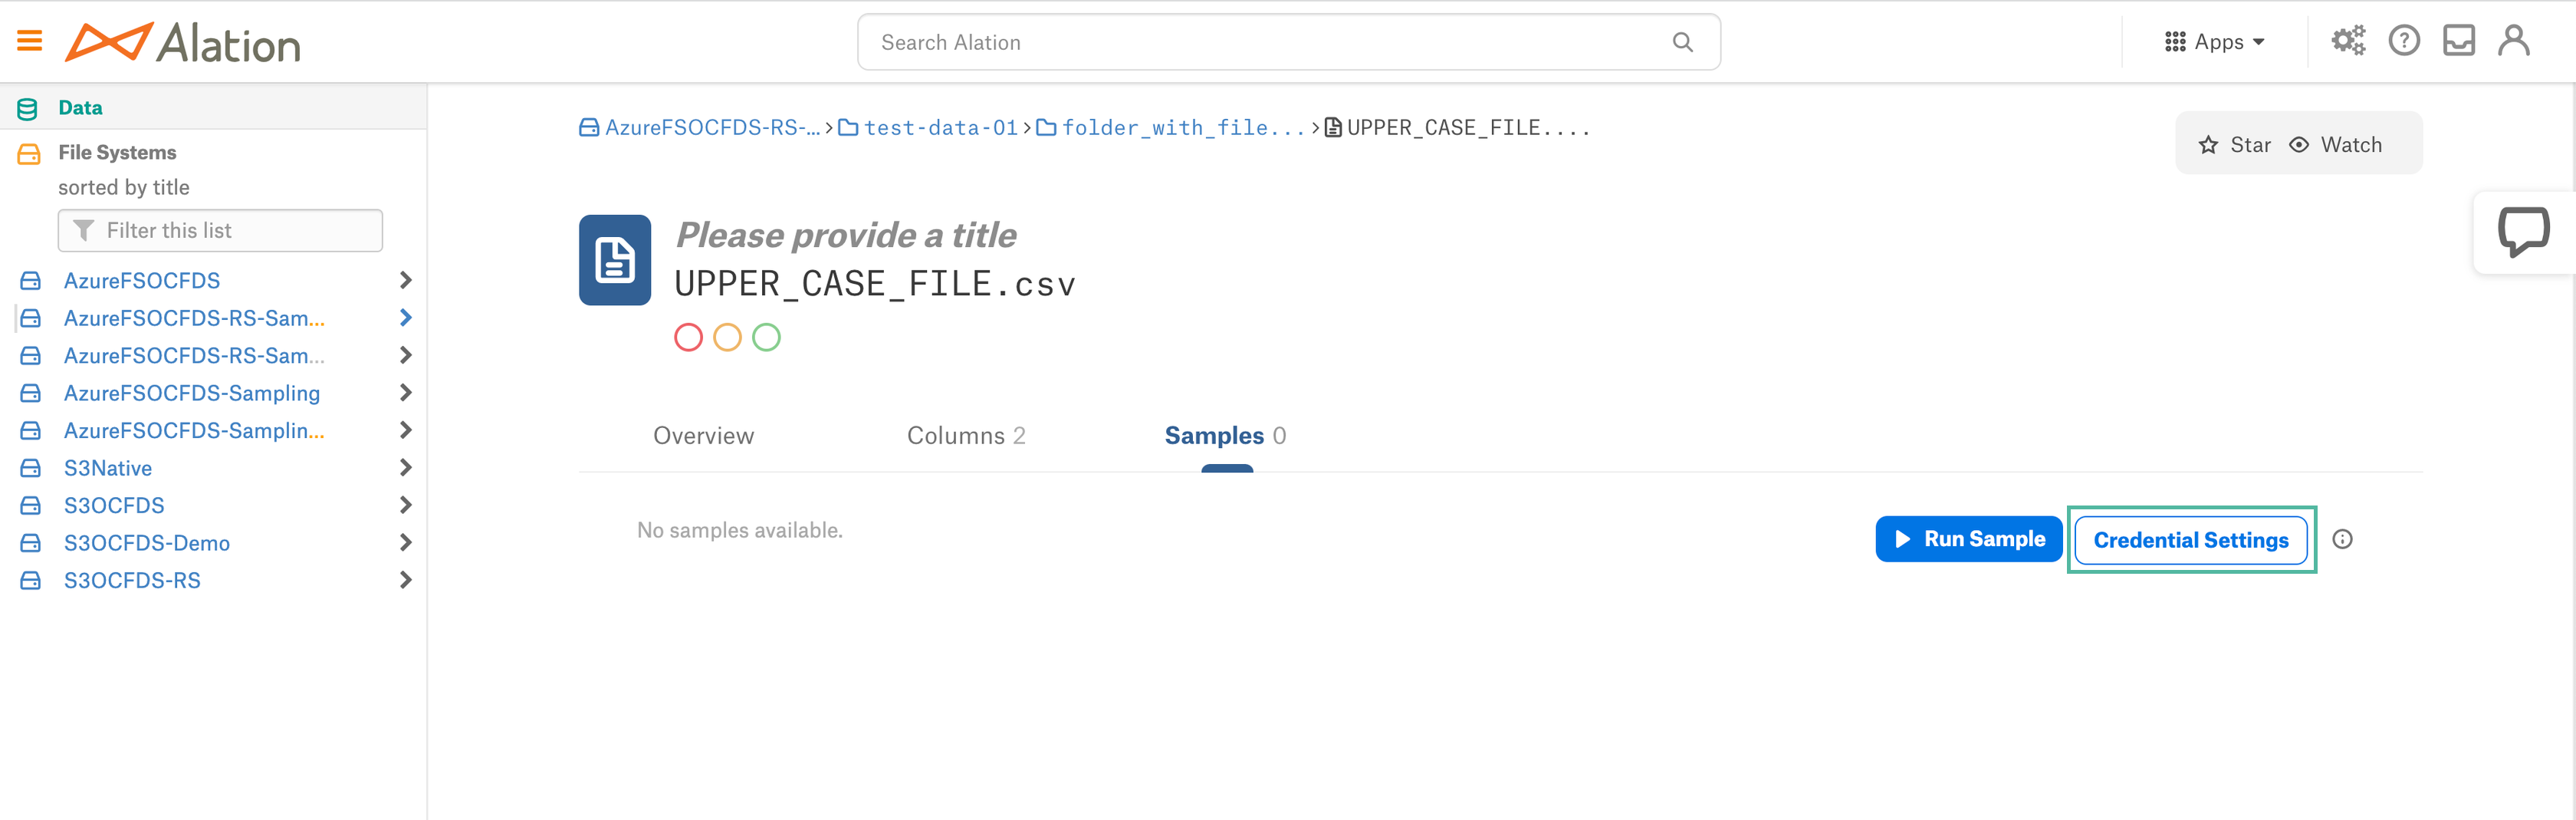Click the Run Sample button
The height and width of the screenshot is (820, 2576).
1969,539
